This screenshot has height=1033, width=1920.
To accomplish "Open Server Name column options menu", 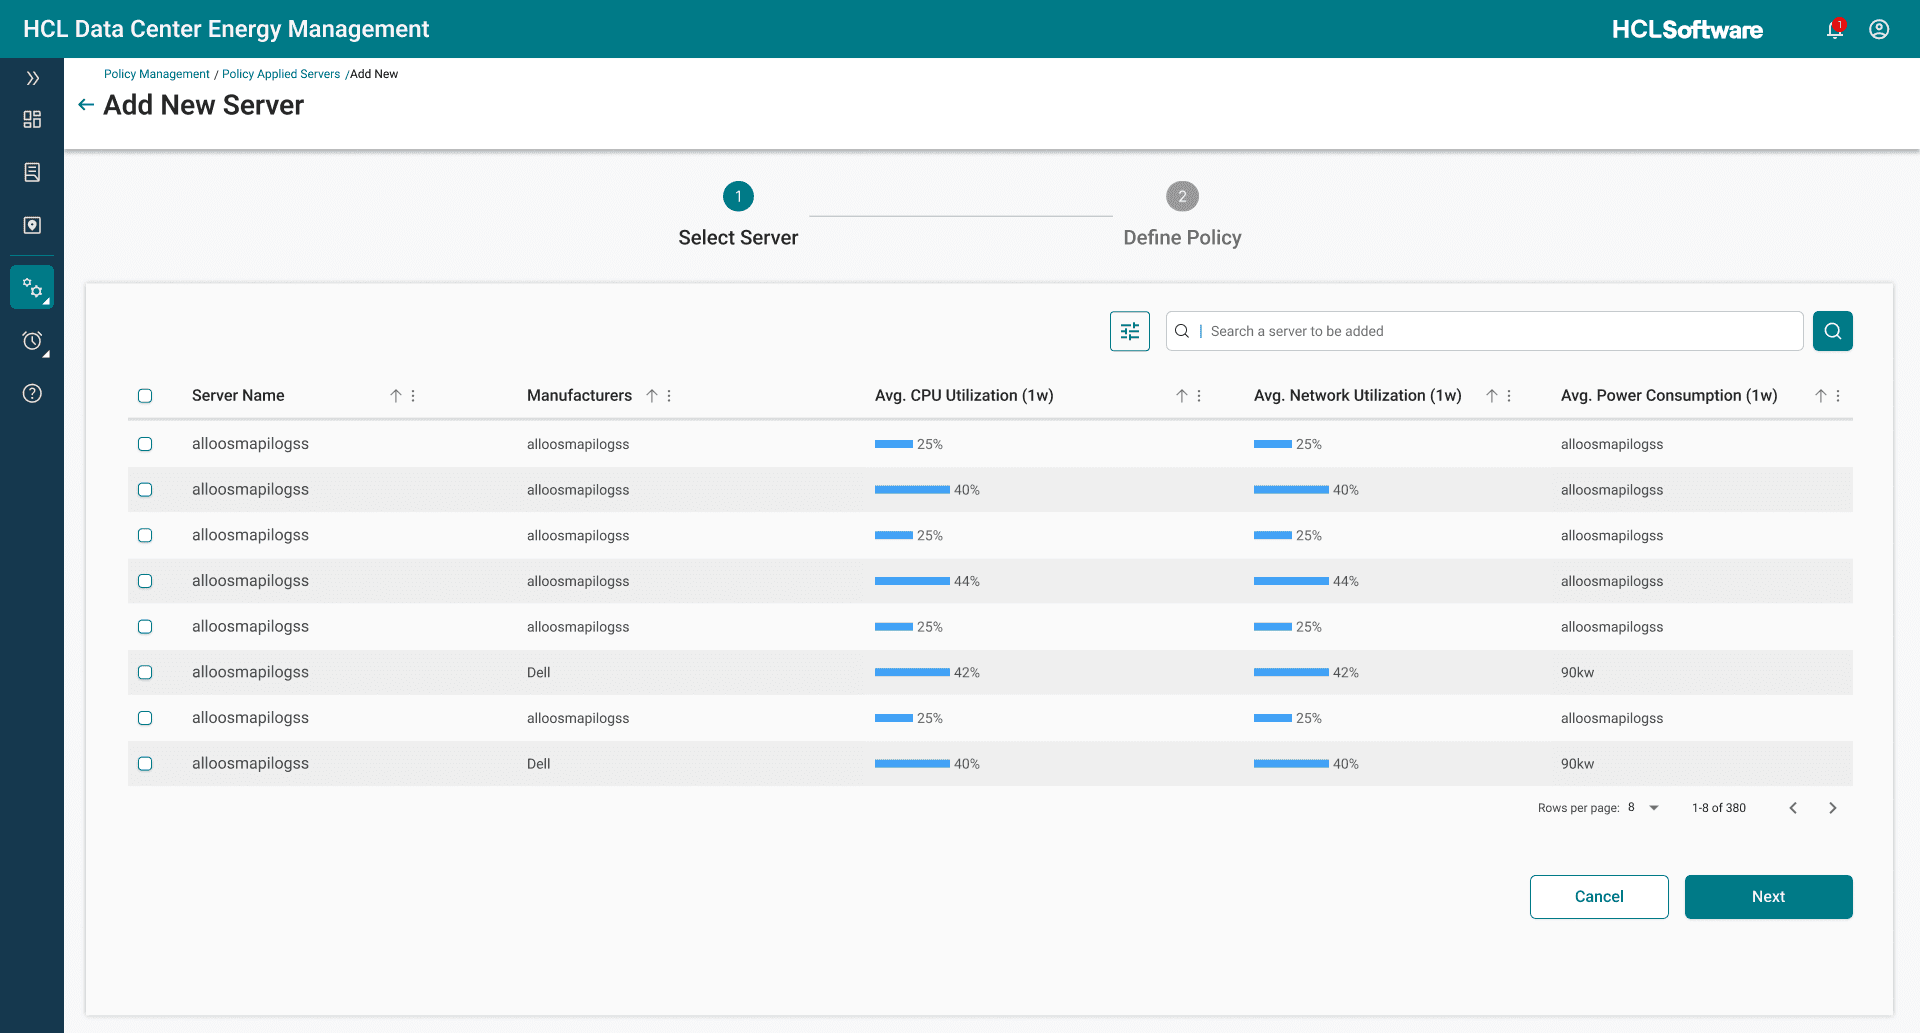I will point(413,396).
